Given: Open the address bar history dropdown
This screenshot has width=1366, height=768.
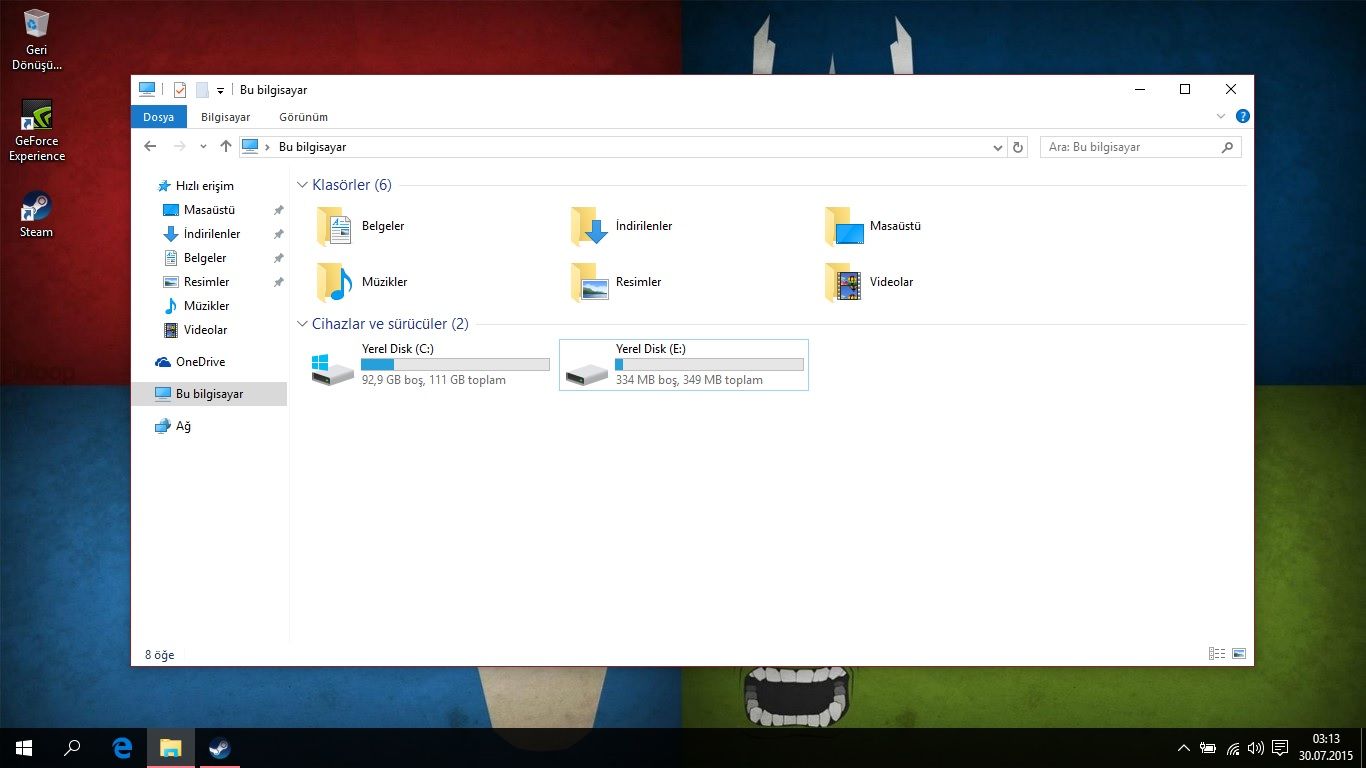Looking at the screenshot, I should tap(997, 147).
